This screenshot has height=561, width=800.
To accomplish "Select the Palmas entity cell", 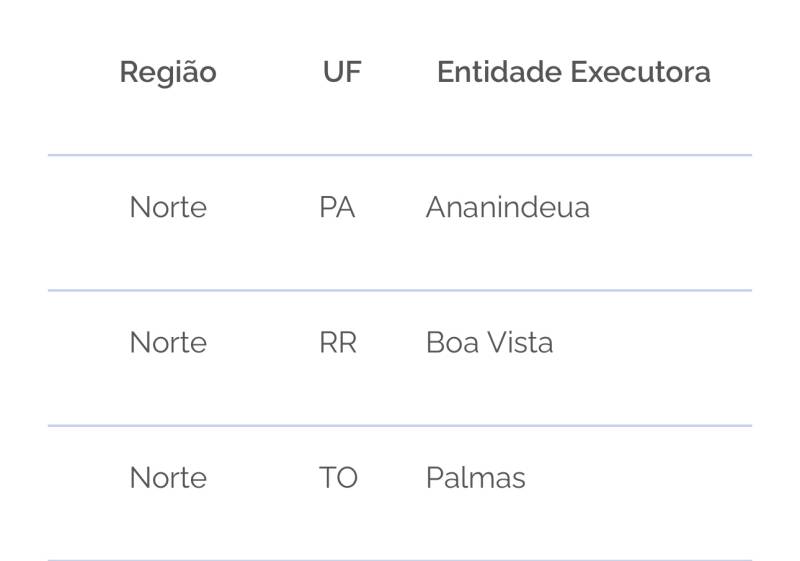I will point(476,478).
